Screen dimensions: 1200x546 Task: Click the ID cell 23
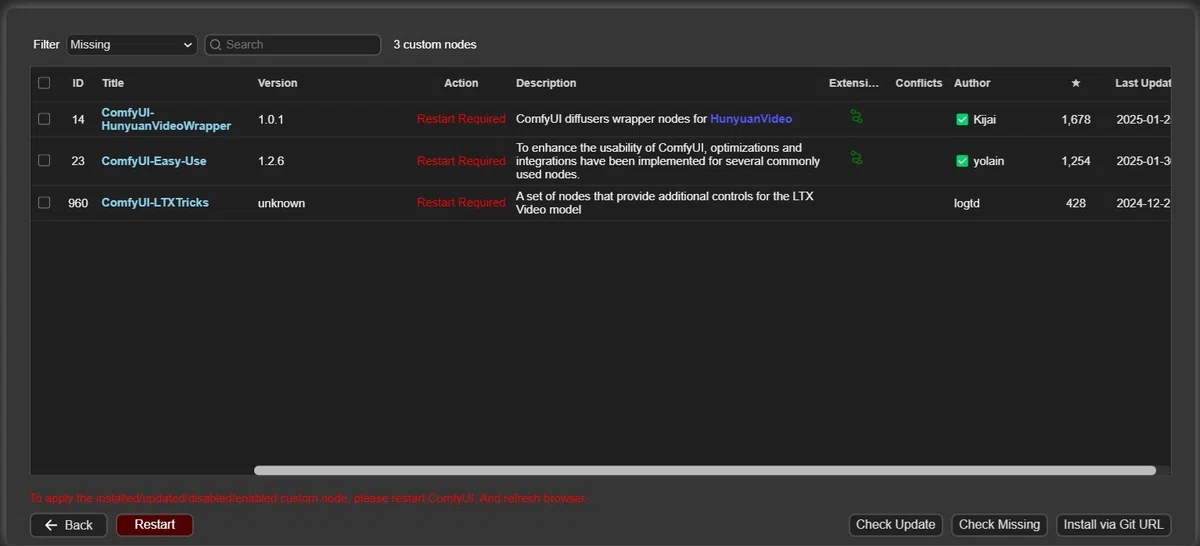click(78, 161)
